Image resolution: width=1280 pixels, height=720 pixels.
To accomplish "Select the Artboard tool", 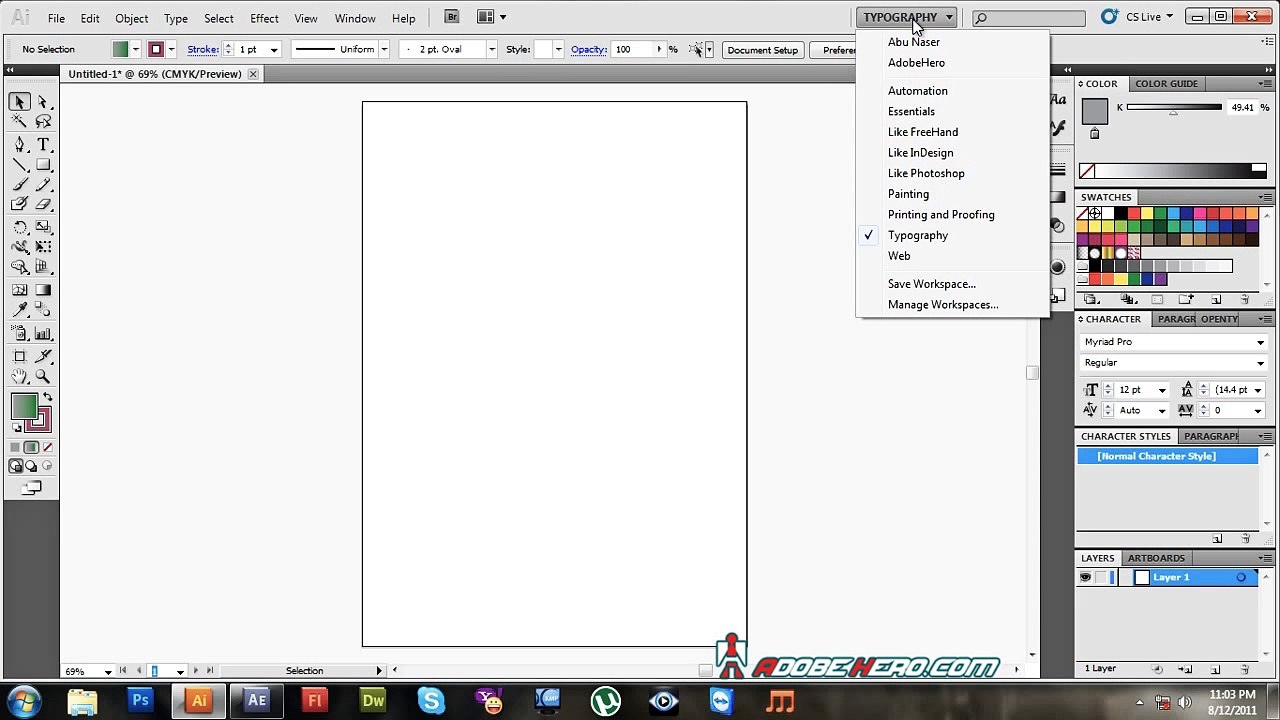I will (x=20, y=356).
